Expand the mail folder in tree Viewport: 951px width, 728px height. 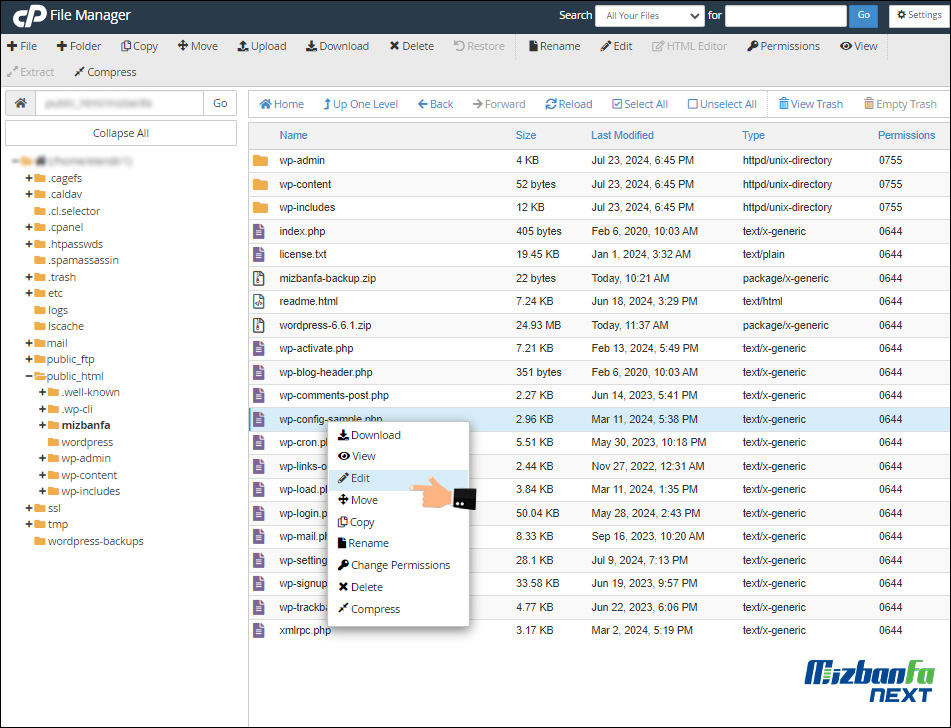29,343
